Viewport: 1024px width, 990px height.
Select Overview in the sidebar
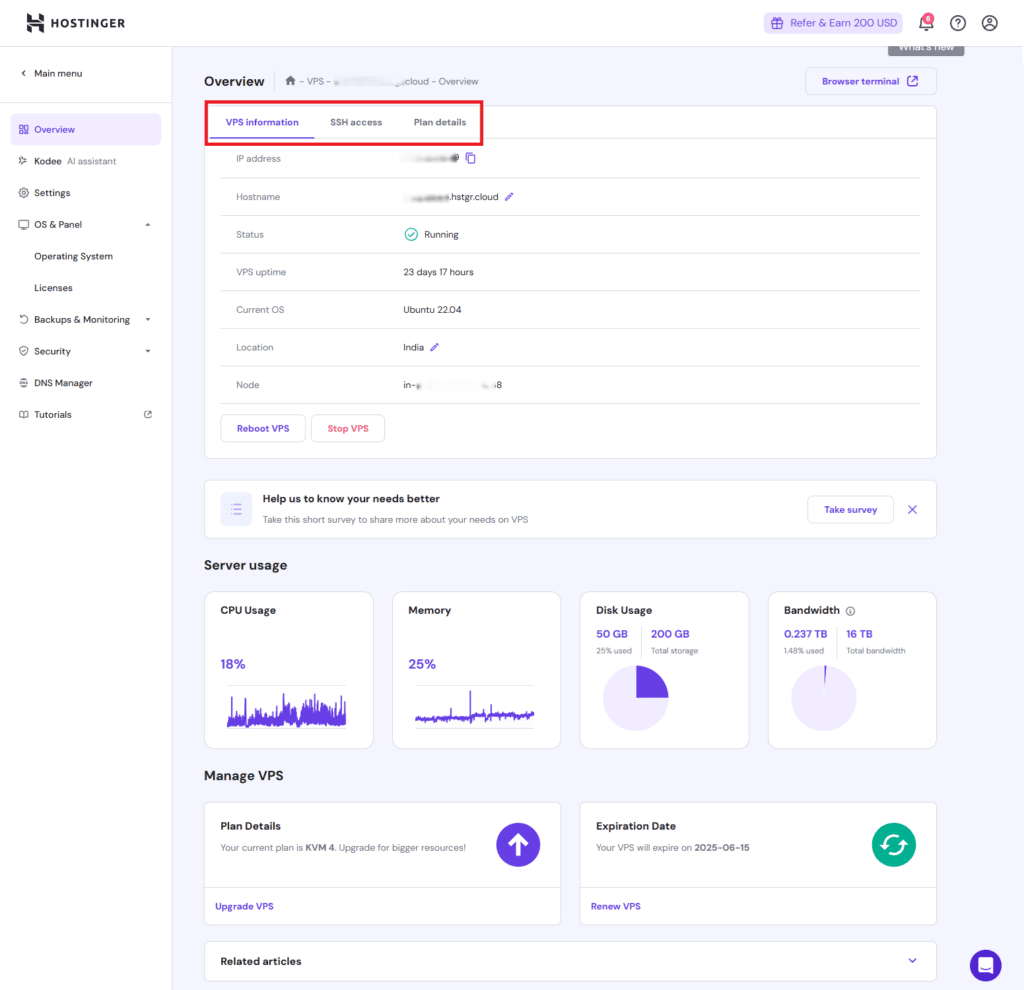(86, 129)
